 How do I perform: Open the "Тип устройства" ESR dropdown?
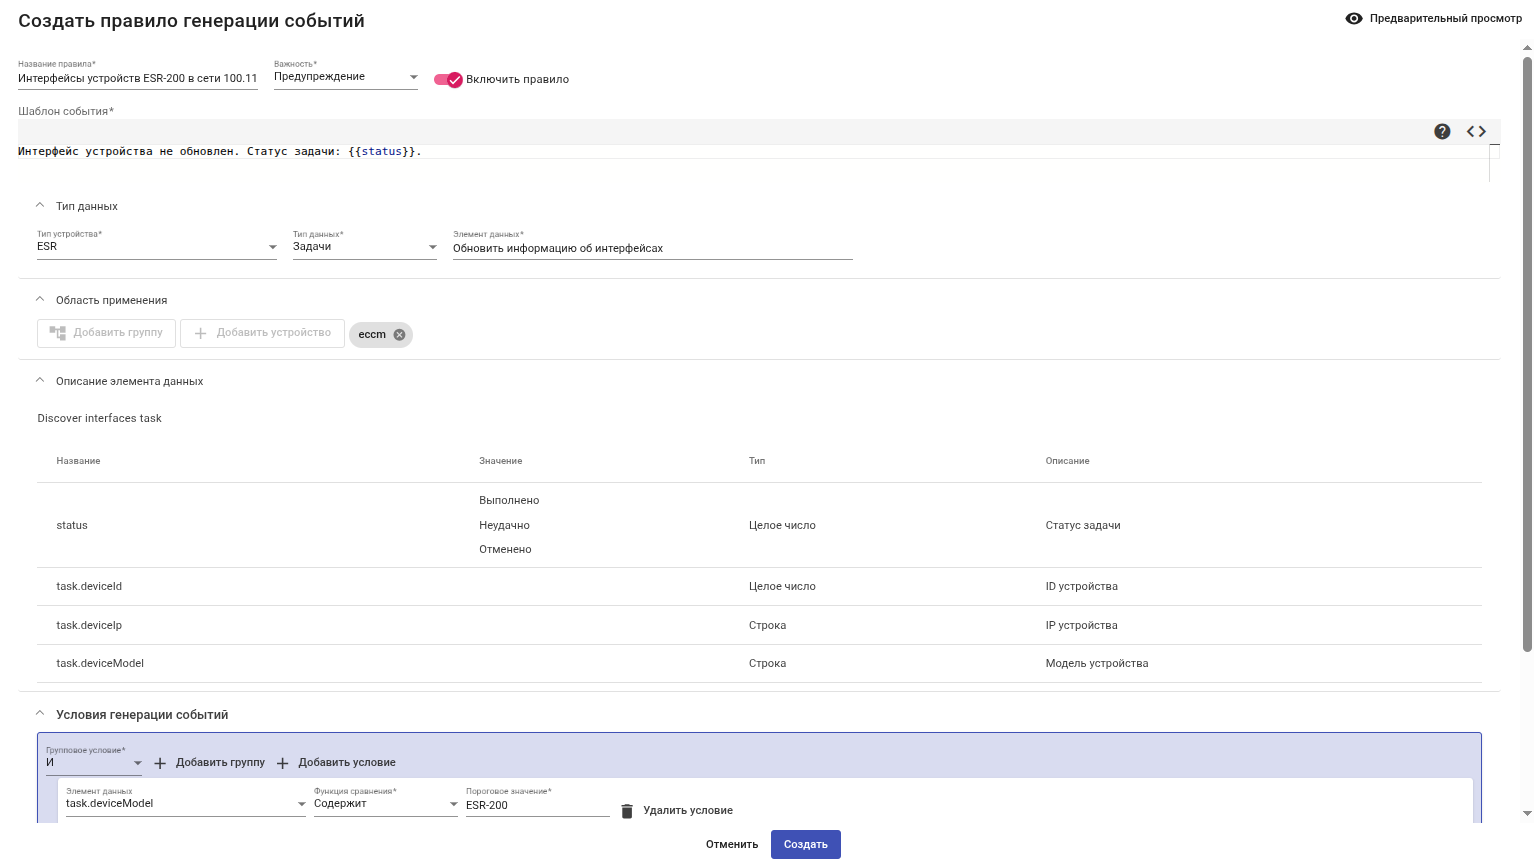(x=157, y=247)
